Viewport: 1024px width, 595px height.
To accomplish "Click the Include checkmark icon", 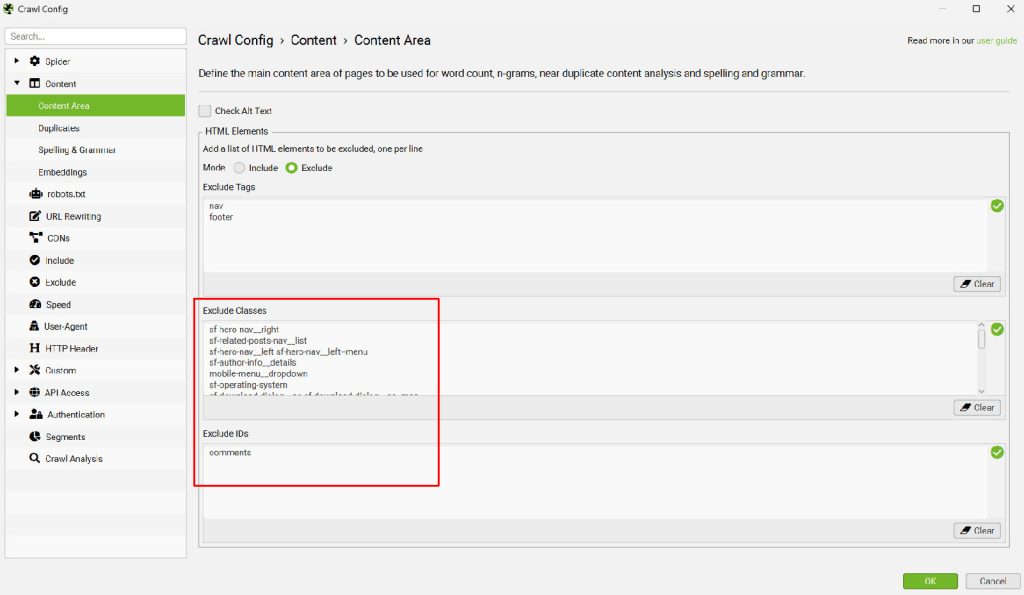I will tap(35, 260).
